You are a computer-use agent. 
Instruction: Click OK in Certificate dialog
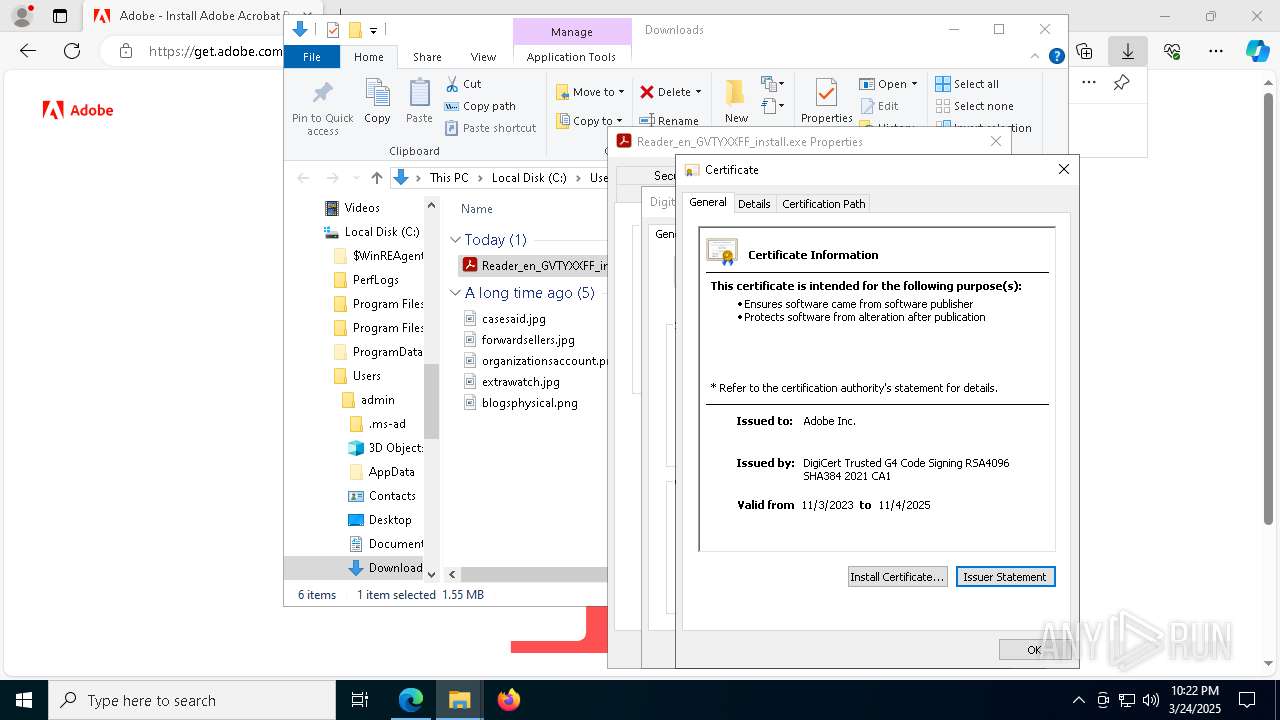1034,650
